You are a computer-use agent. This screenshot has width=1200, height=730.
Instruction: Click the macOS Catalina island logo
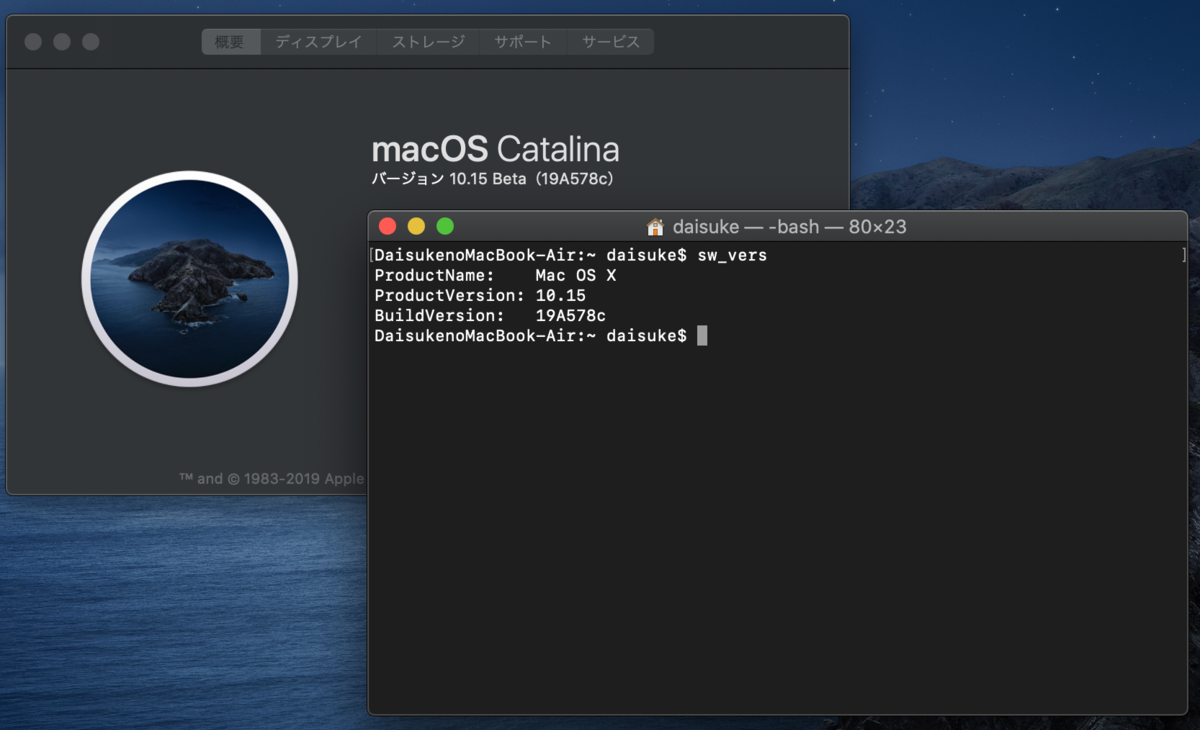(x=190, y=279)
